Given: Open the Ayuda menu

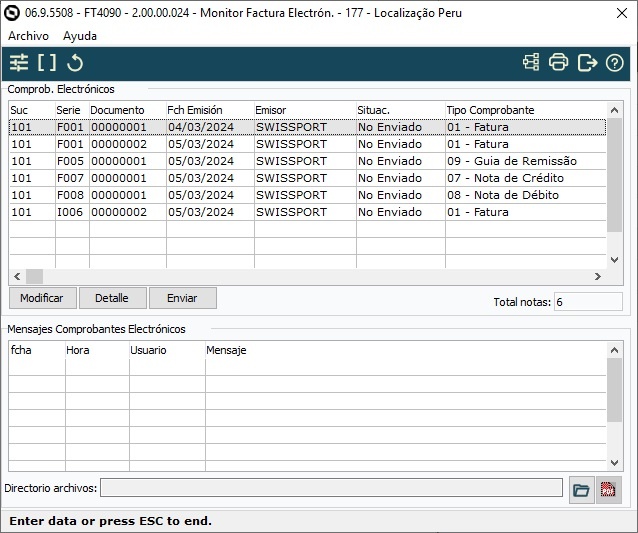Looking at the screenshot, I should pos(80,36).
